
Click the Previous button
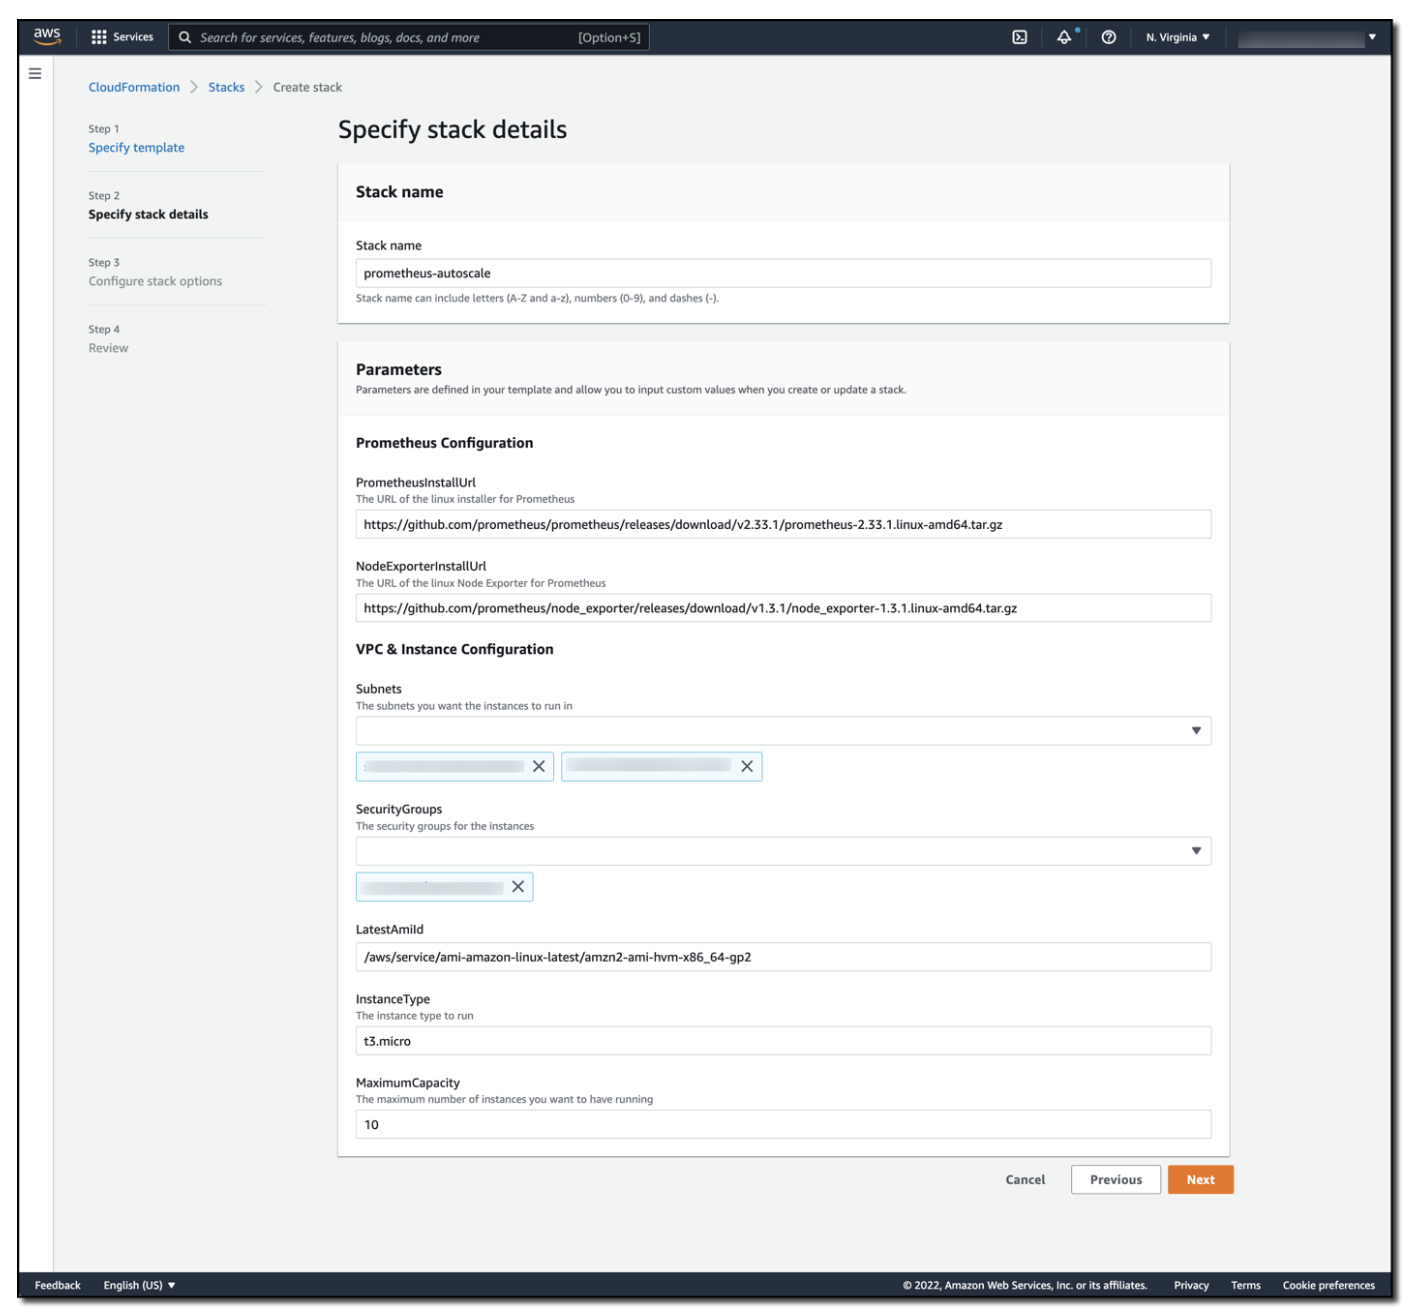pyautogui.click(x=1115, y=1179)
